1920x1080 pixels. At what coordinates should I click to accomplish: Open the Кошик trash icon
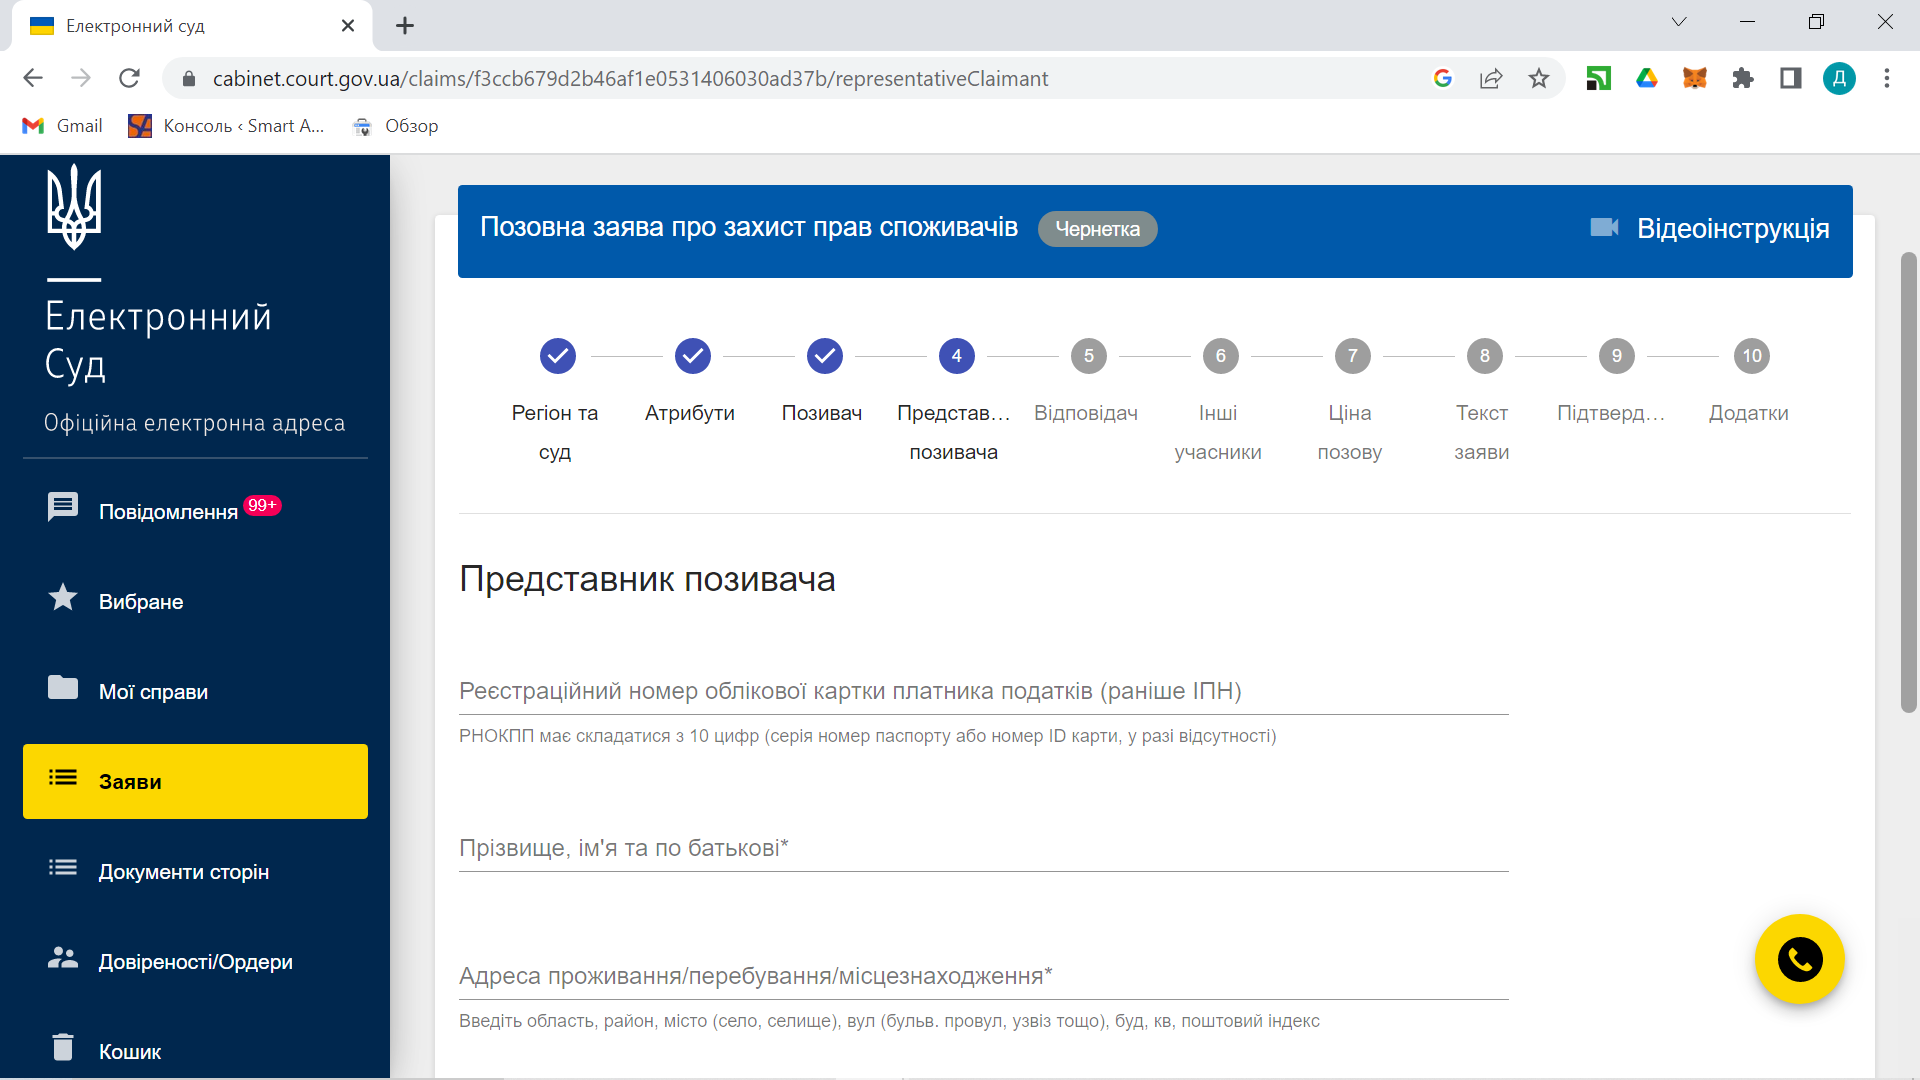pos(63,1047)
